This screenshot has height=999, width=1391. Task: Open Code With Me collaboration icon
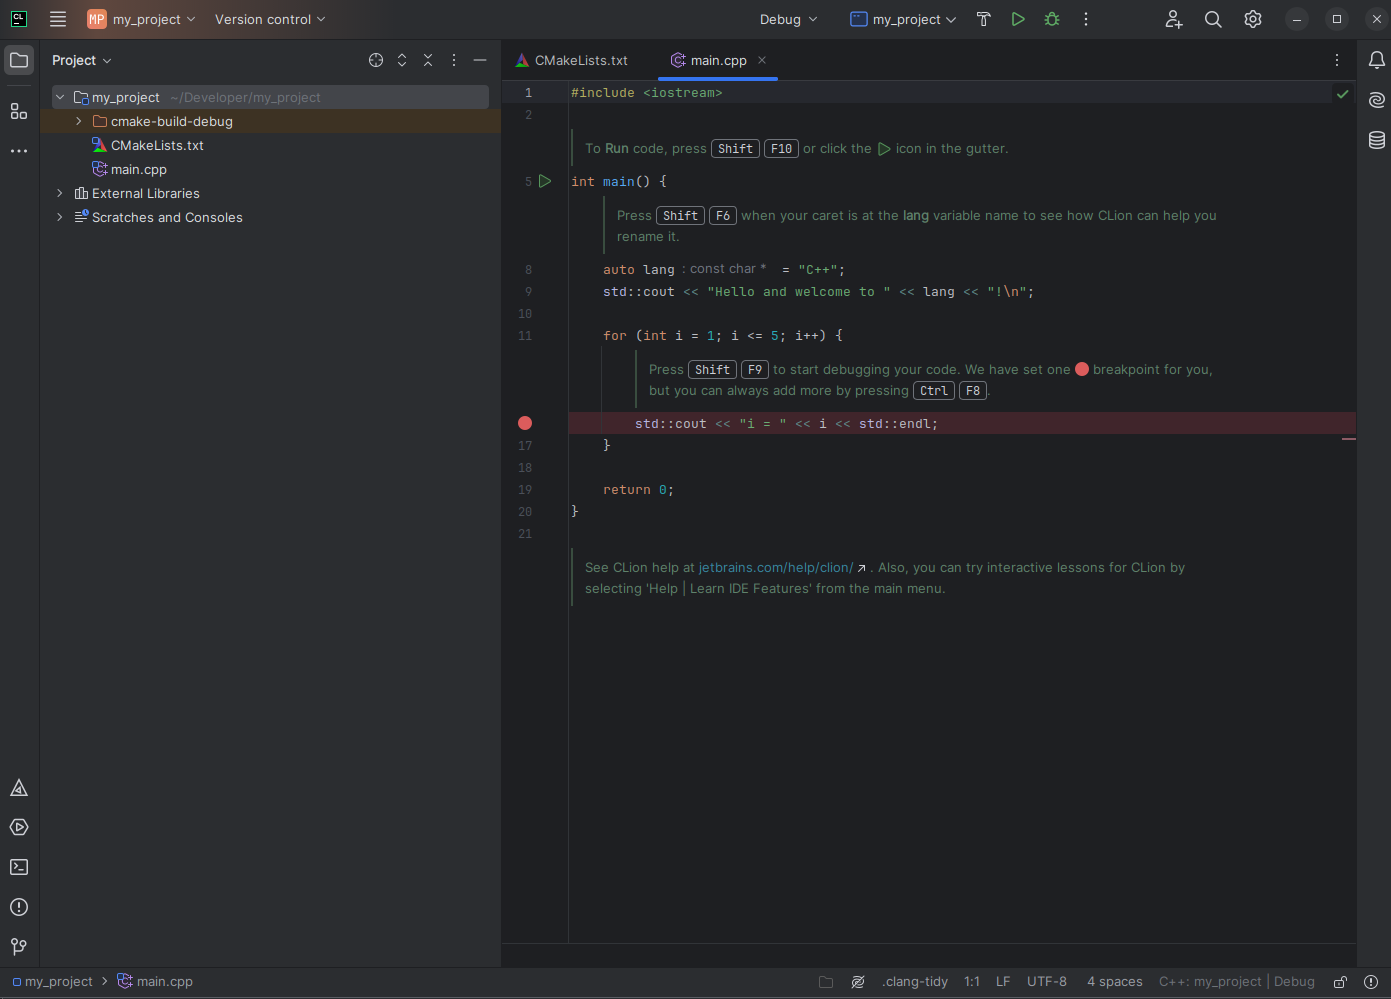point(1174,19)
